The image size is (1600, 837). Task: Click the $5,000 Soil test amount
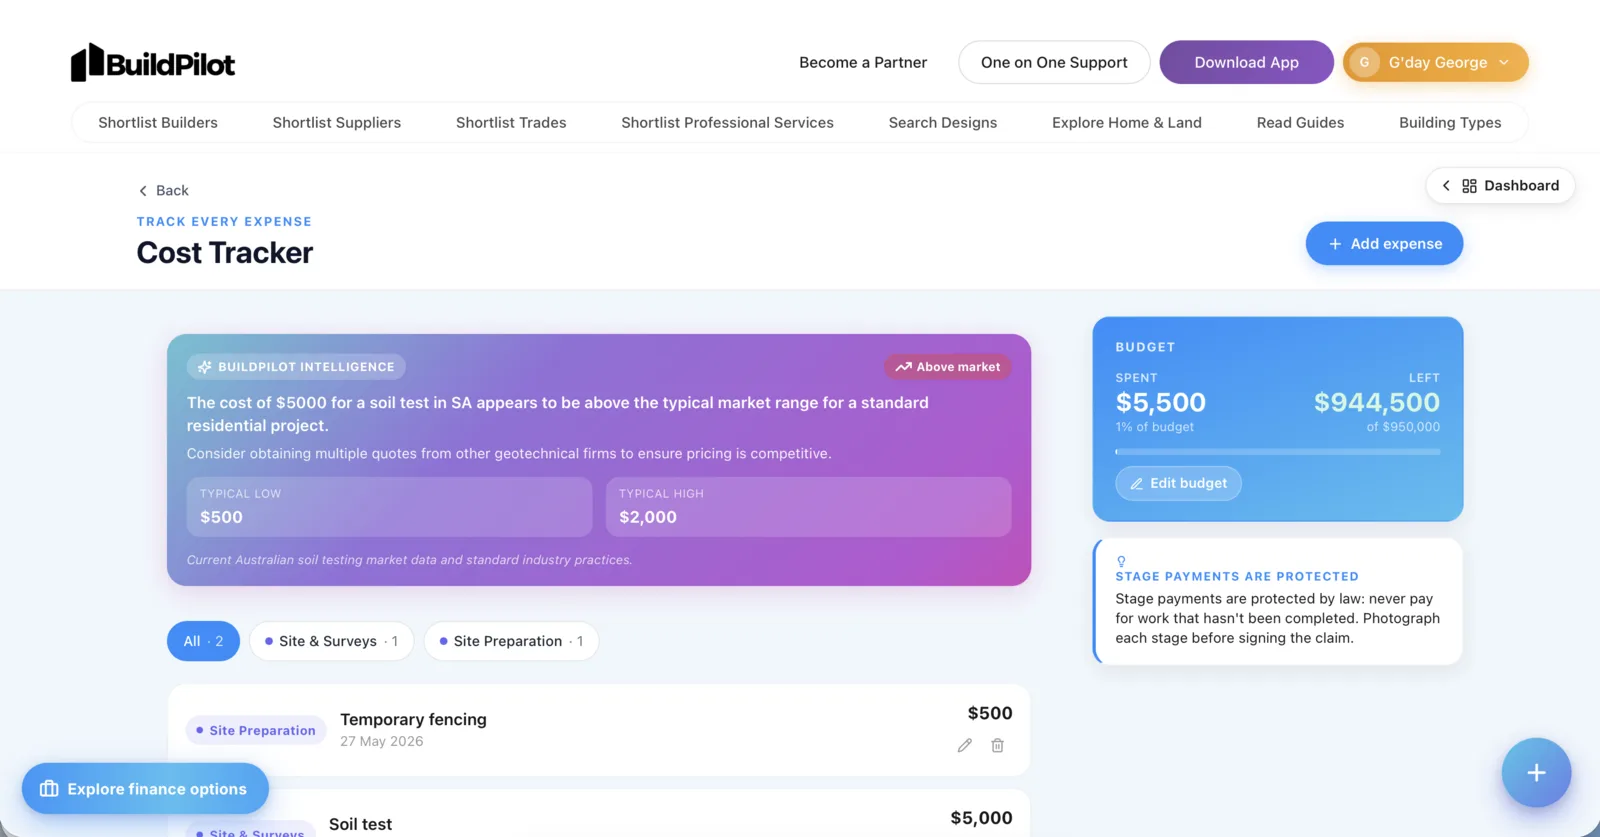point(981,818)
